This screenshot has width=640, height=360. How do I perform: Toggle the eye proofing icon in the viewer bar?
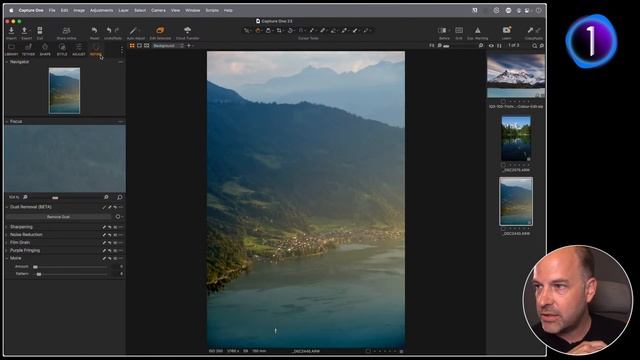coord(491,46)
